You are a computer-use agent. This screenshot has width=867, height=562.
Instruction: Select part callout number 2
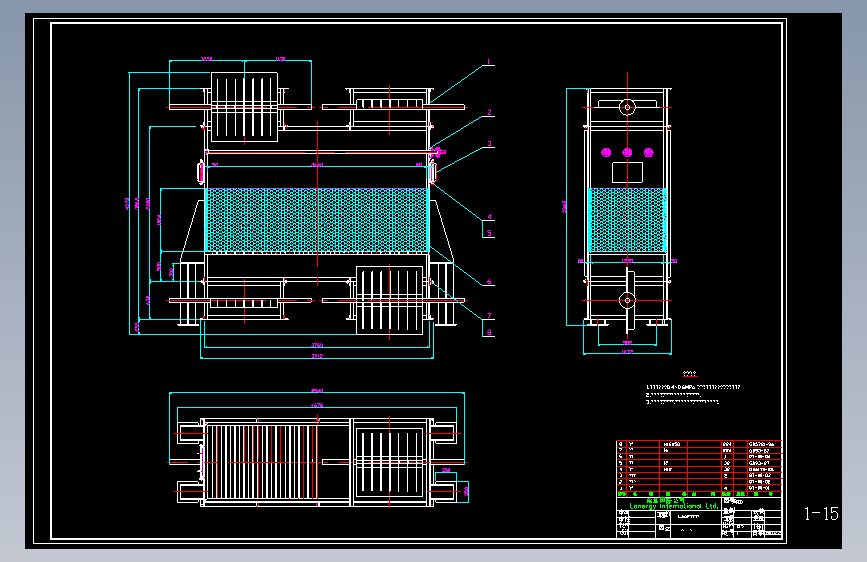[x=489, y=112]
